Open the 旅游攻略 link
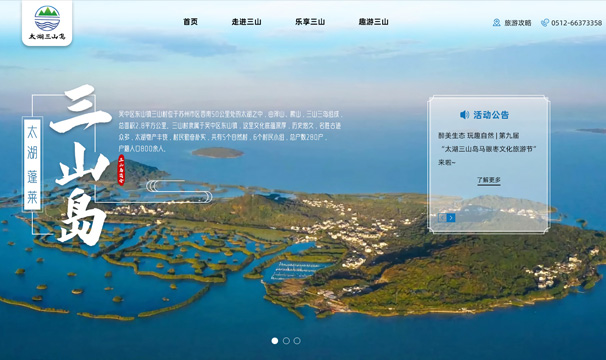This screenshot has width=606, height=360. [x=517, y=23]
